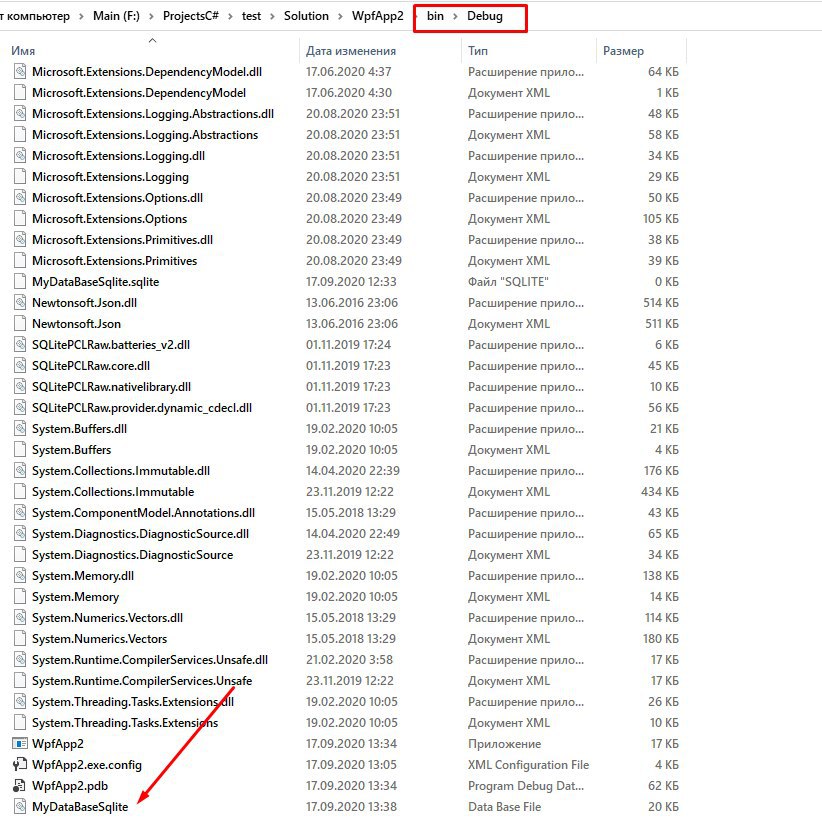Click Debug folder in breadcrumb path
Screen dimensions: 822x819
[x=485, y=16]
